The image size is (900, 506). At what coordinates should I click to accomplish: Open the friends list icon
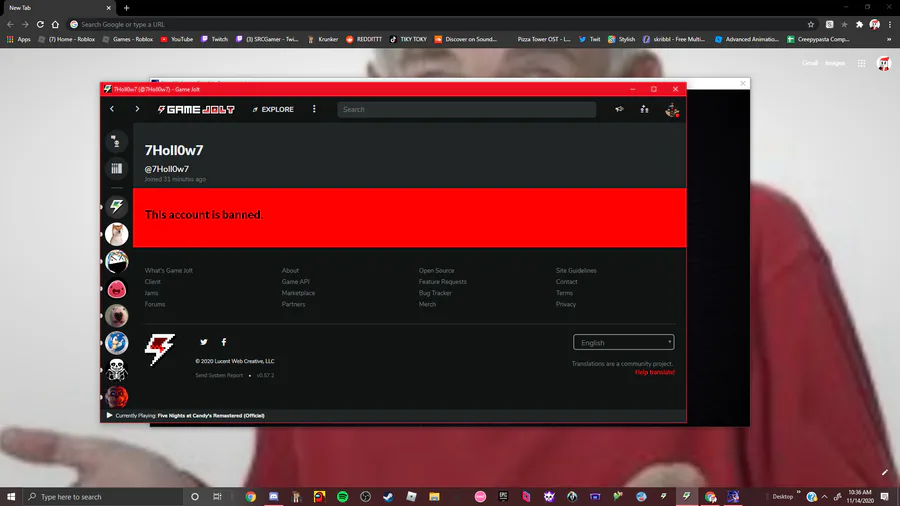click(645, 109)
